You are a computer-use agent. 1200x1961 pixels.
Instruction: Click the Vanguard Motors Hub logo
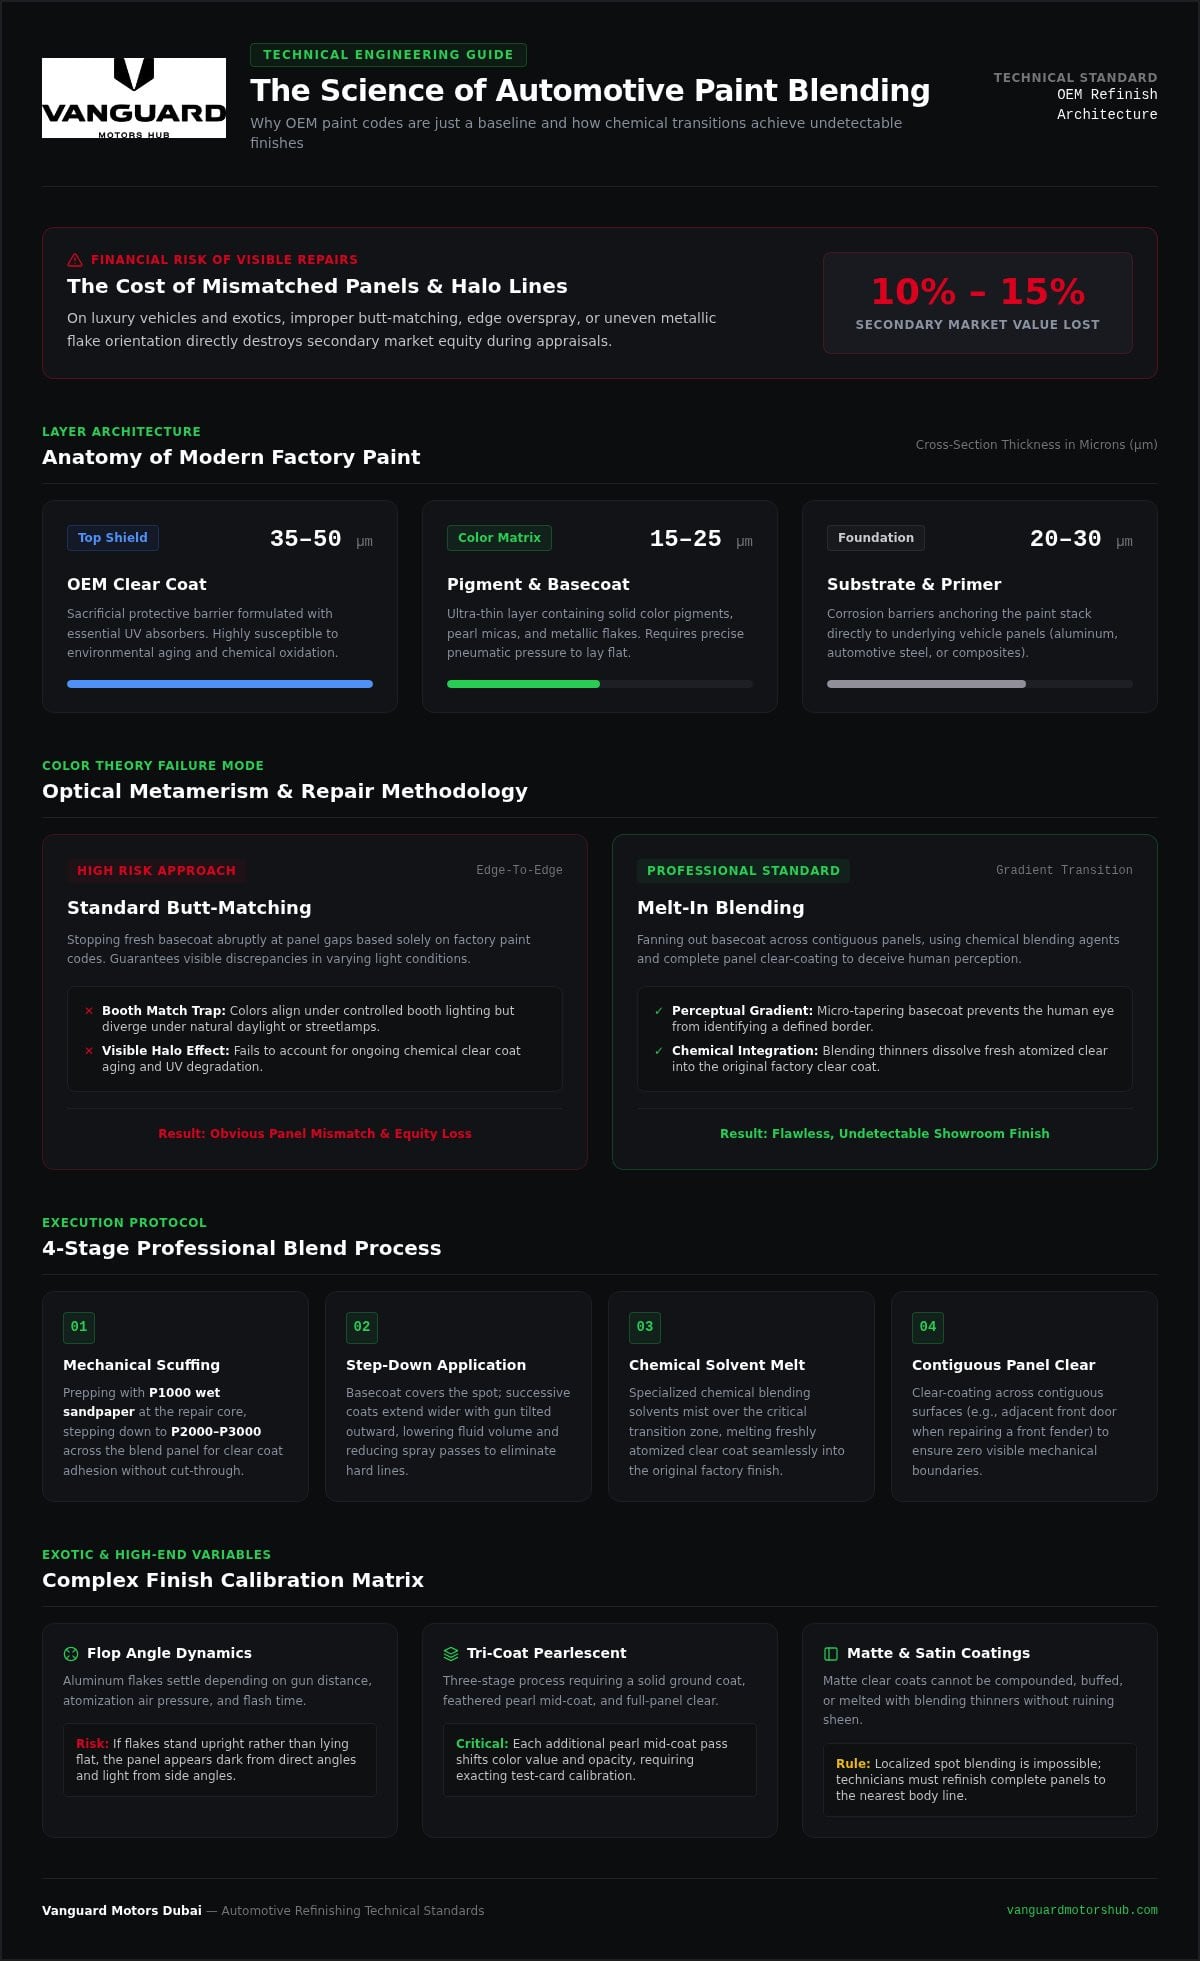(134, 98)
